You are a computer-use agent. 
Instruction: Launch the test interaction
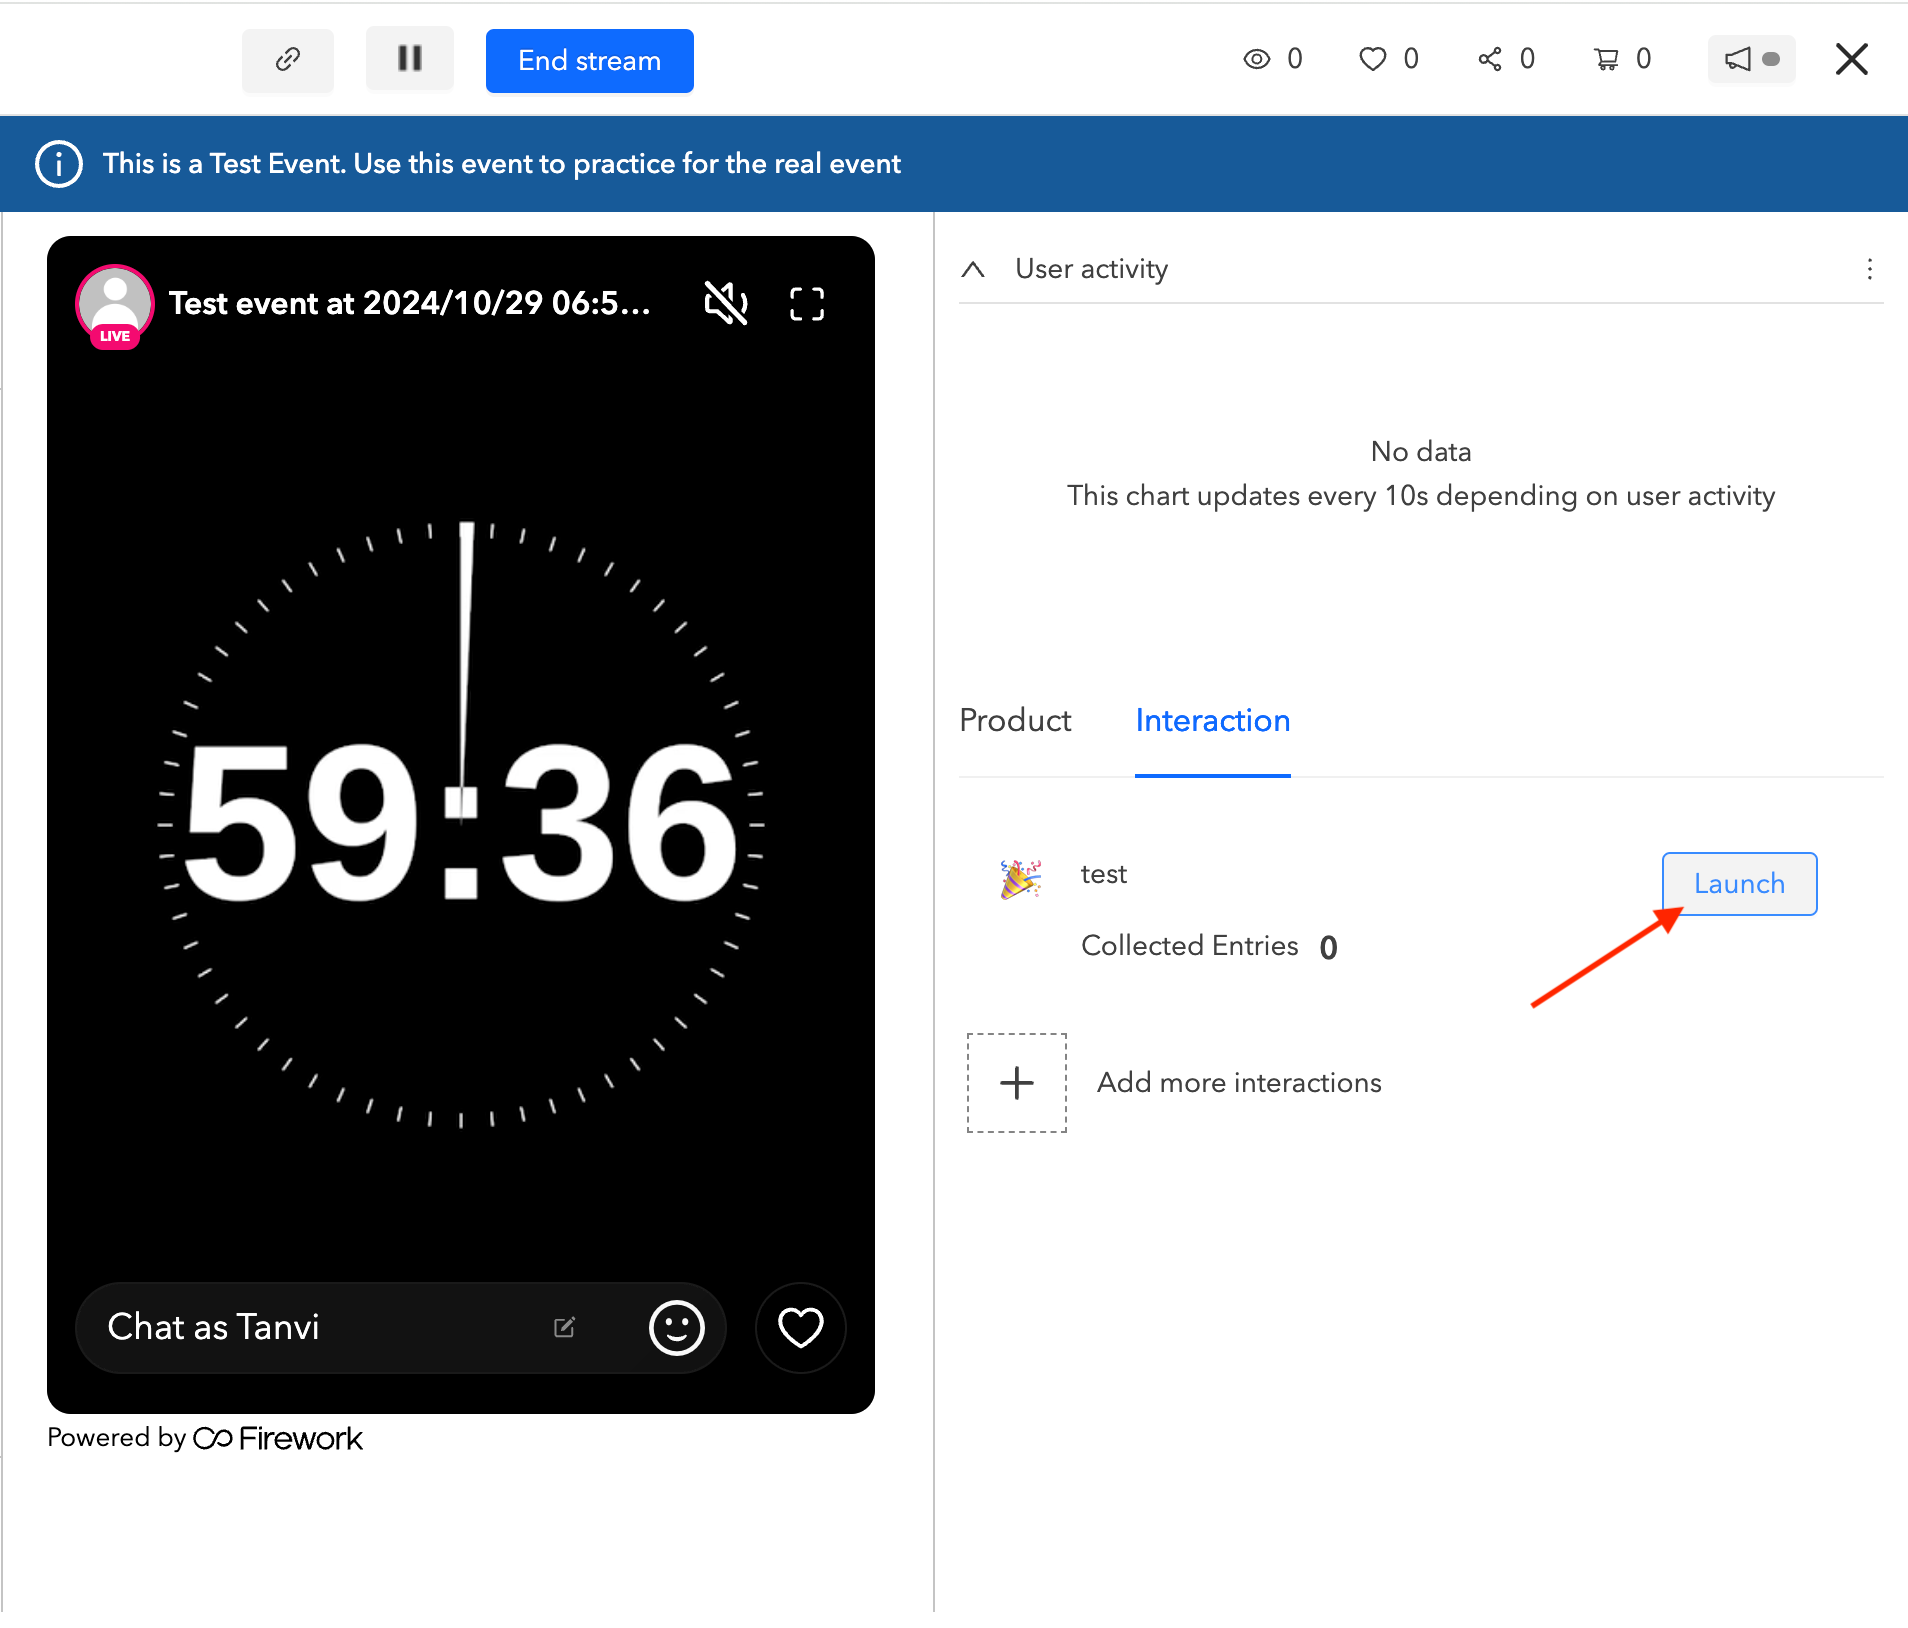pyautogui.click(x=1740, y=884)
